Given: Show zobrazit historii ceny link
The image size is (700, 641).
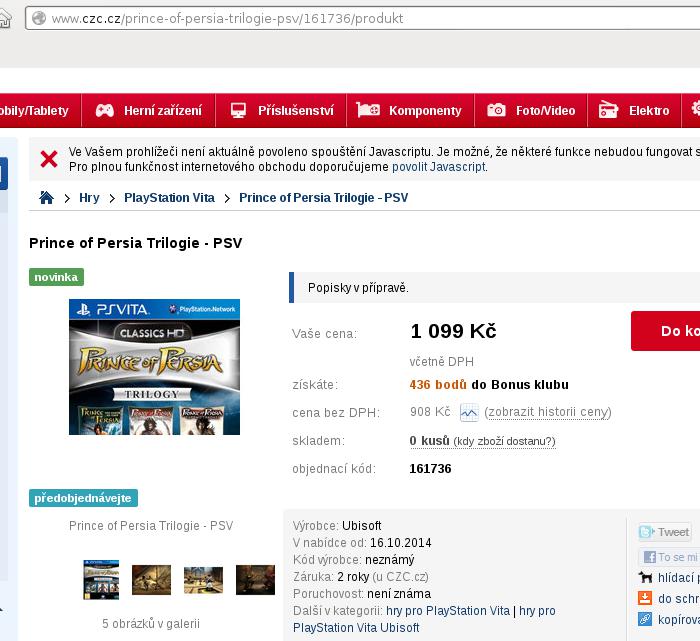Looking at the screenshot, I should click(x=548, y=412).
